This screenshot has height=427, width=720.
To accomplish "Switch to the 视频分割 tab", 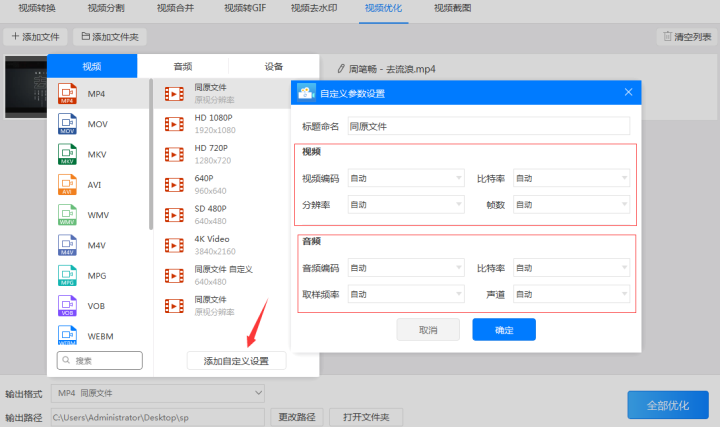I will [106, 8].
